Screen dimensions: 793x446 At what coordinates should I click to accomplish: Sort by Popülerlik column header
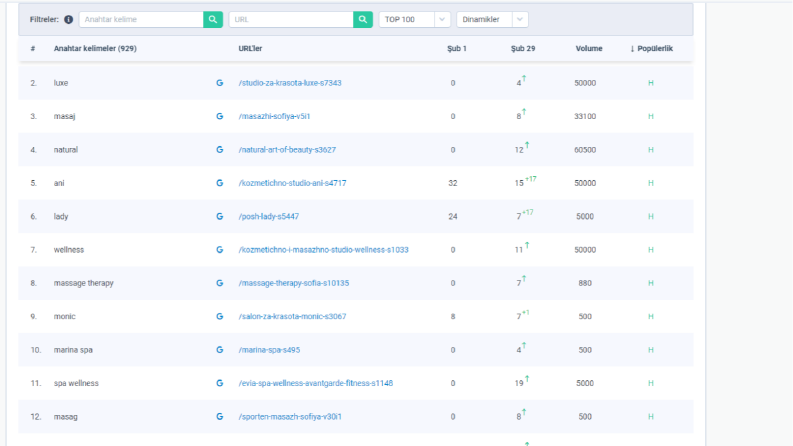point(651,49)
